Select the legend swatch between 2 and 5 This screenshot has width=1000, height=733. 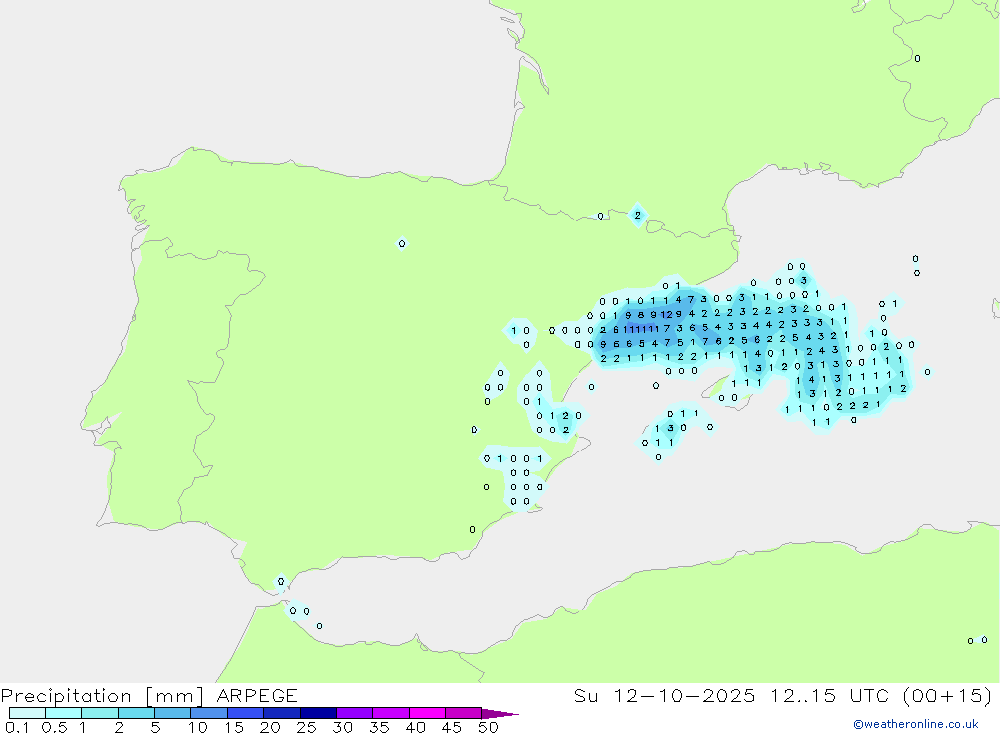[136, 713]
